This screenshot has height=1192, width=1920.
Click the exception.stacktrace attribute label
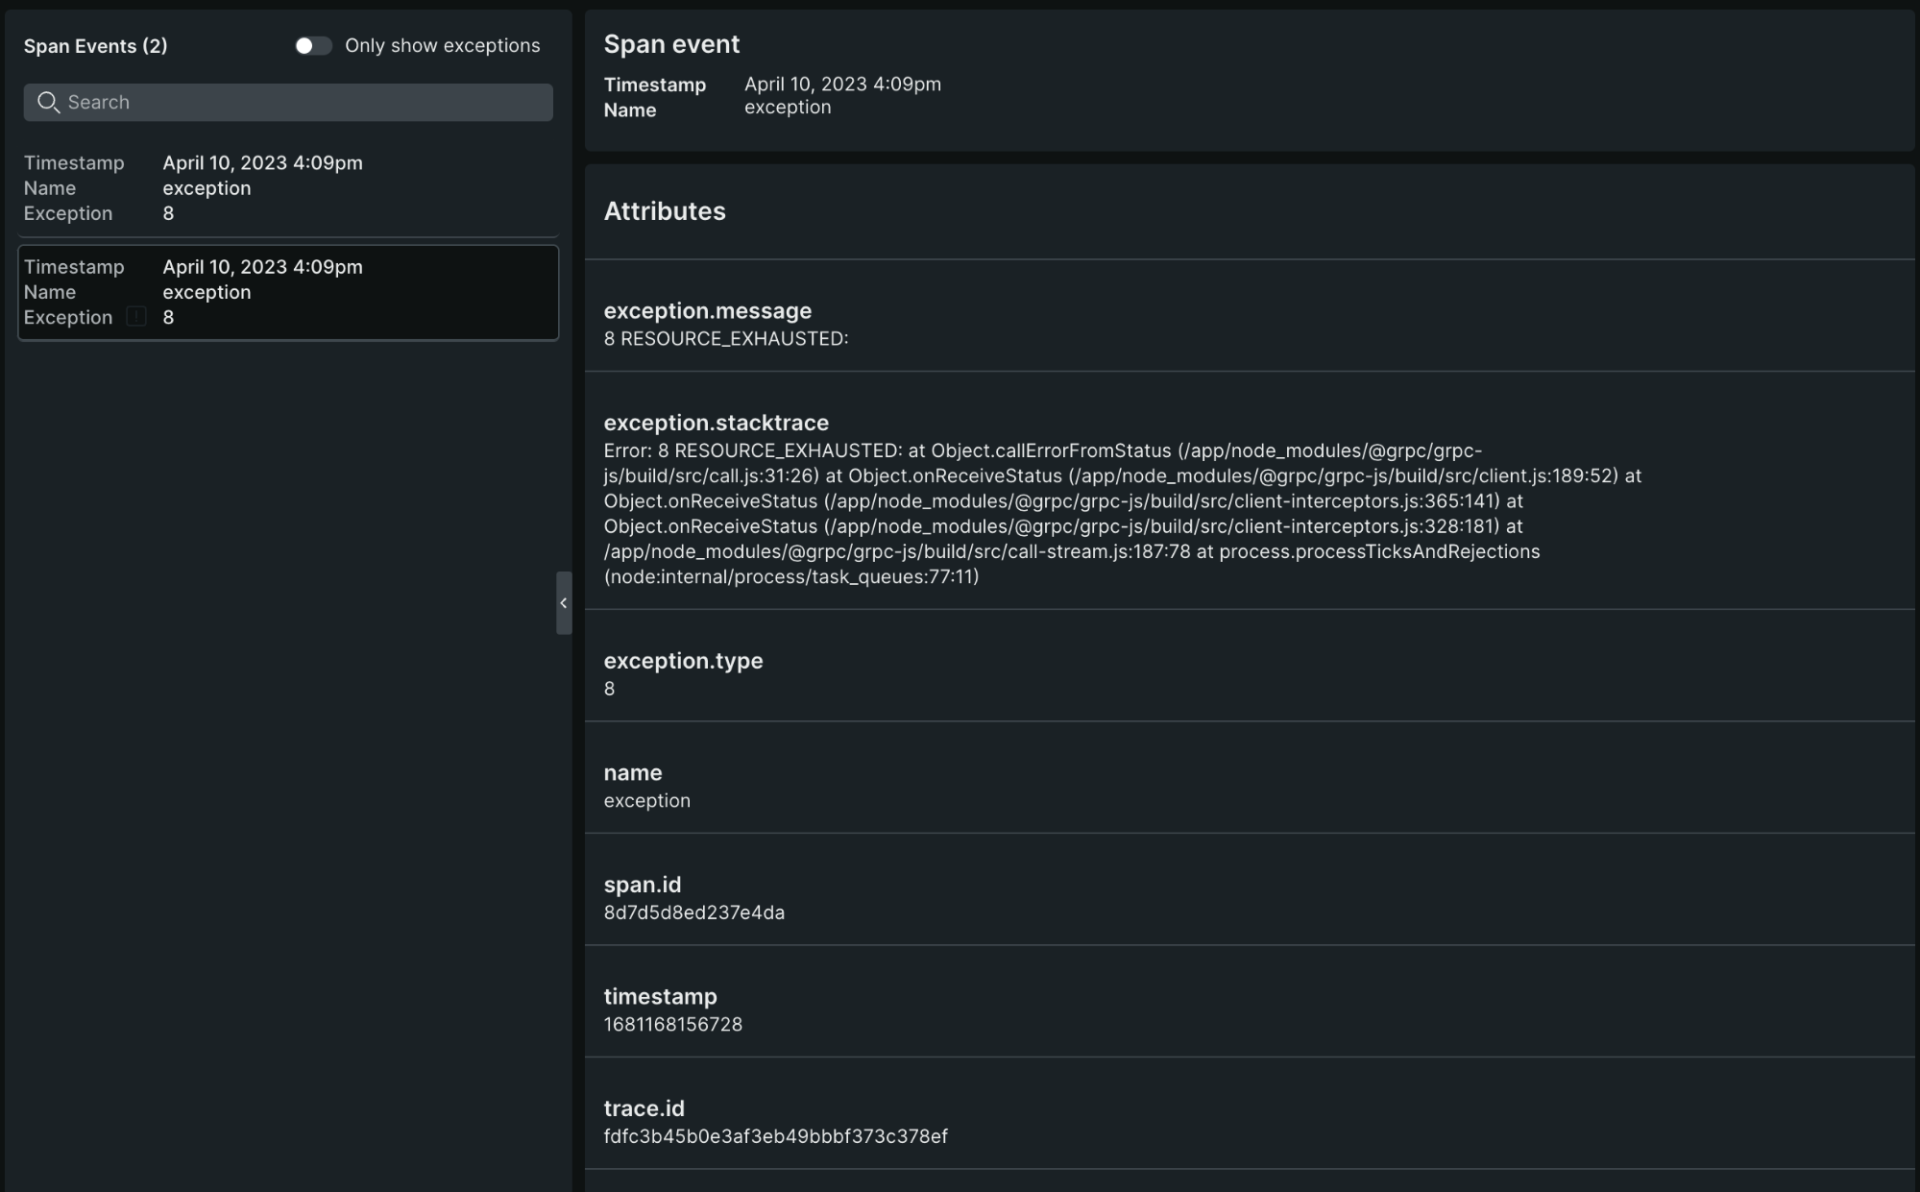click(x=715, y=423)
